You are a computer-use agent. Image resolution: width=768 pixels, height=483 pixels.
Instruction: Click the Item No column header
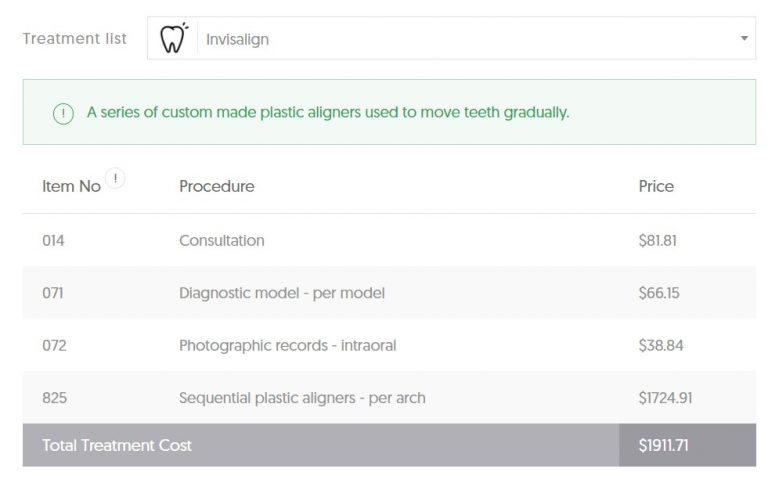[x=72, y=186]
